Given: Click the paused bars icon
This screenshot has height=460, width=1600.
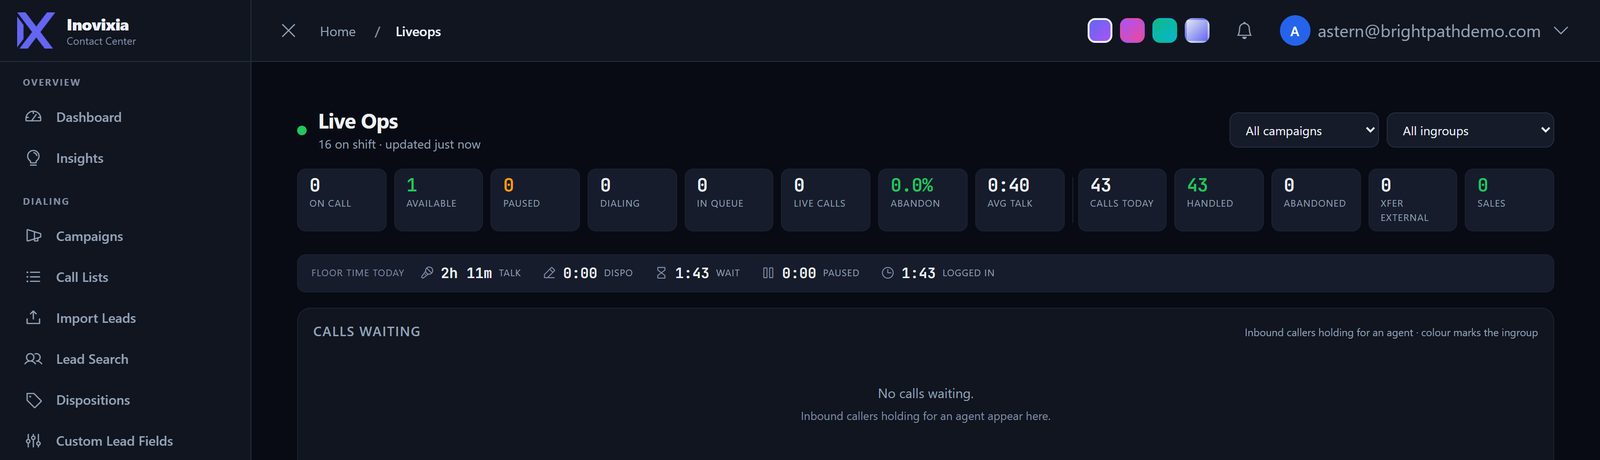Looking at the screenshot, I should pyautogui.click(x=768, y=273).
